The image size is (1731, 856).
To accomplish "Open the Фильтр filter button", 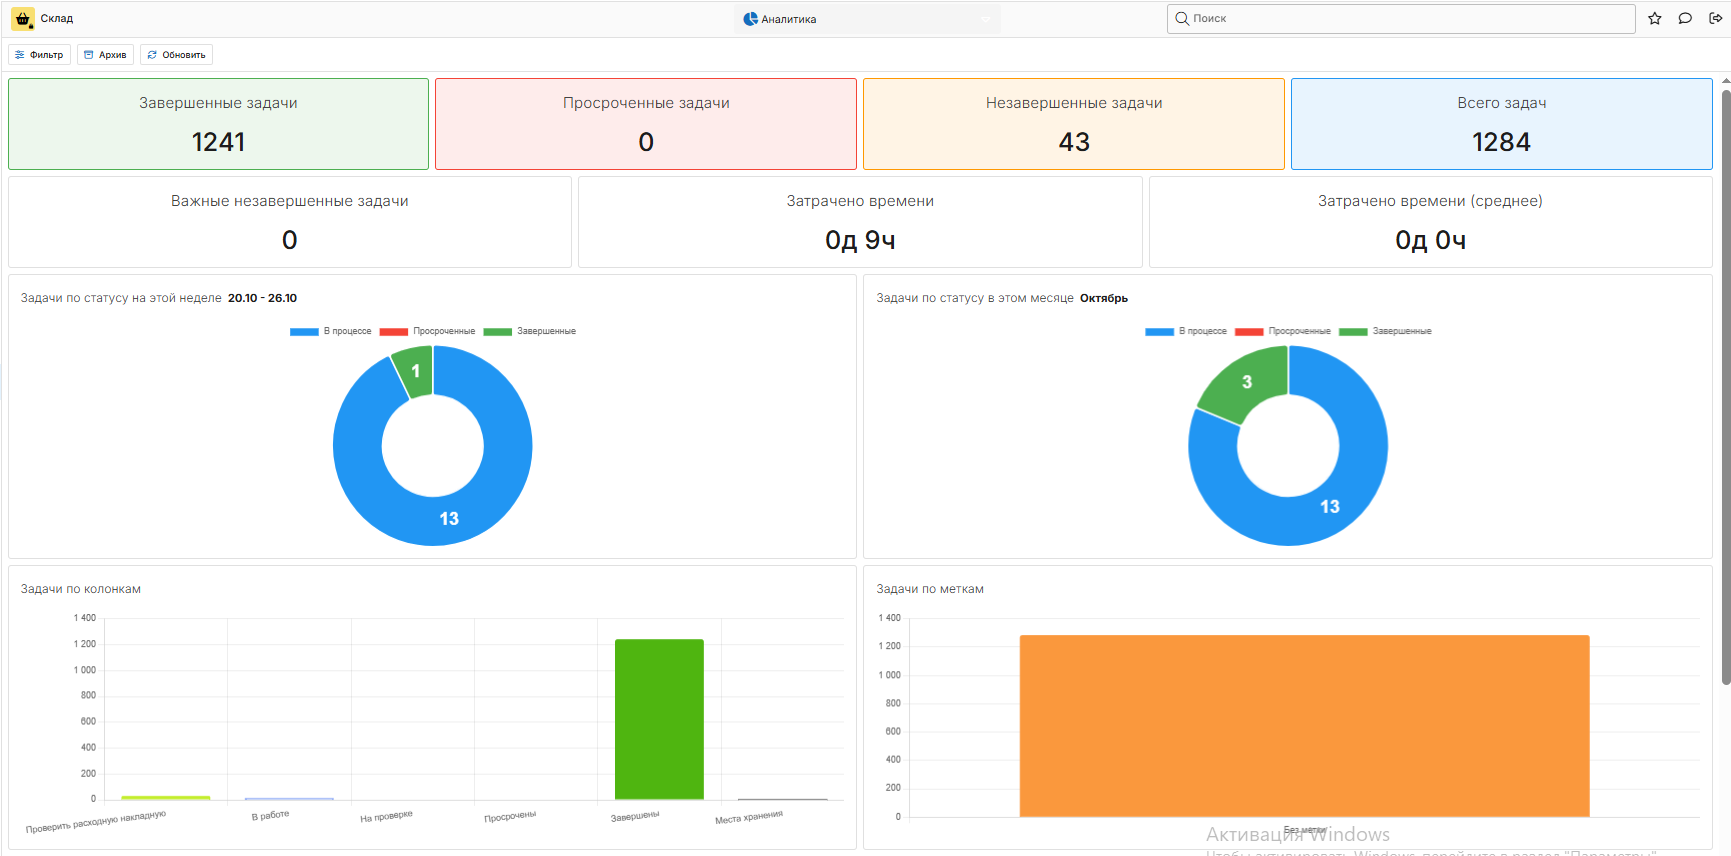I will [x=40, y=55].
